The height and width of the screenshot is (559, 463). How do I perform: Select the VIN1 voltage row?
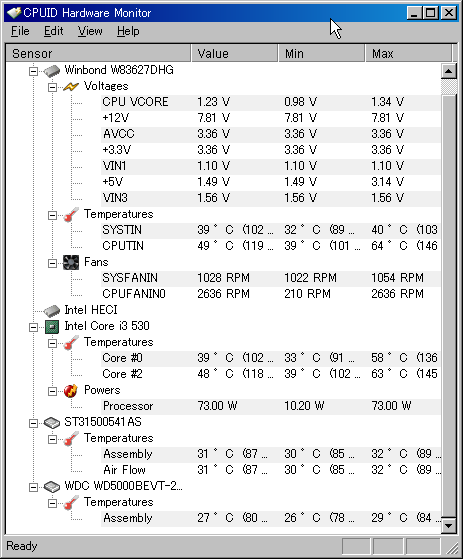pyautogui.click(x=271, y=166)
